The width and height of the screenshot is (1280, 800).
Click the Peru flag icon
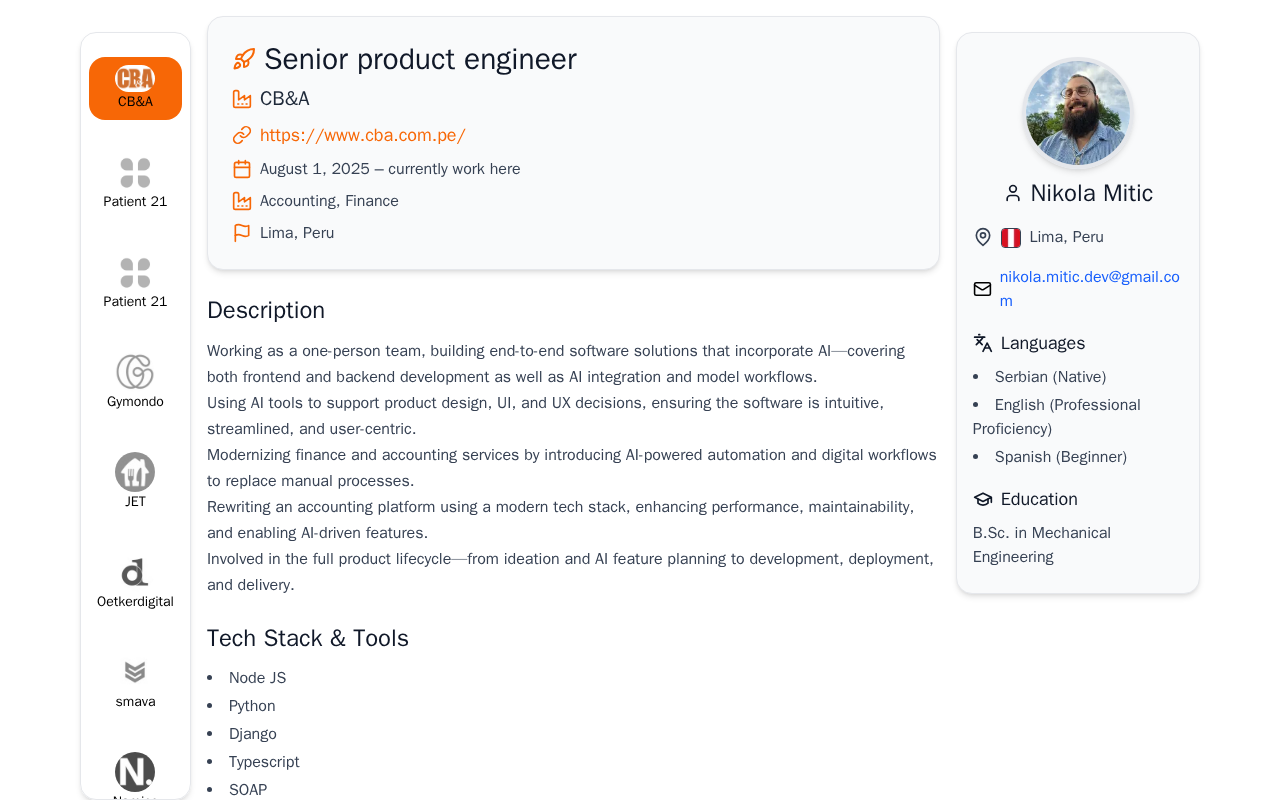pyautogui.click(x=1011, y=237)
